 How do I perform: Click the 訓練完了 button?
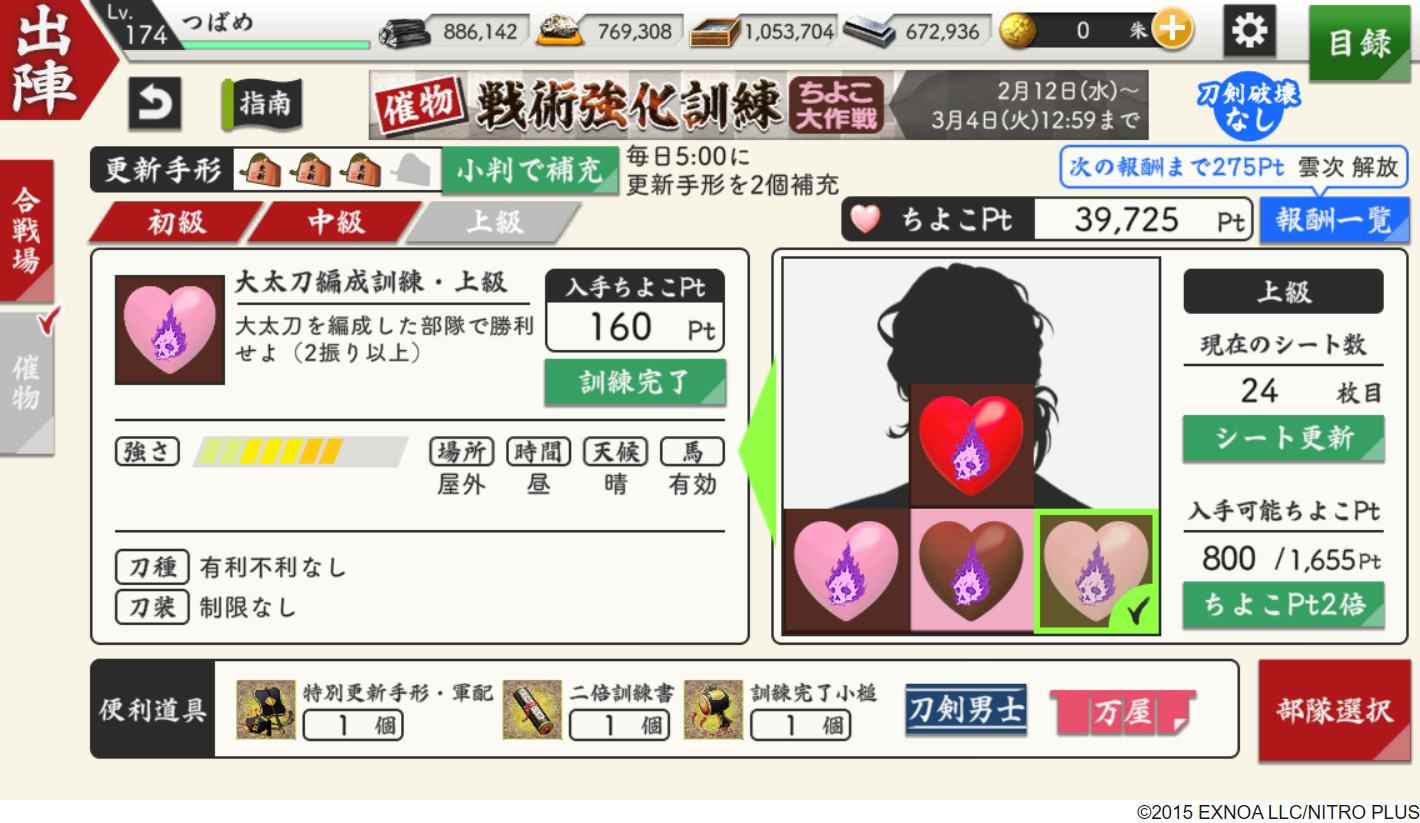[635, 382]
